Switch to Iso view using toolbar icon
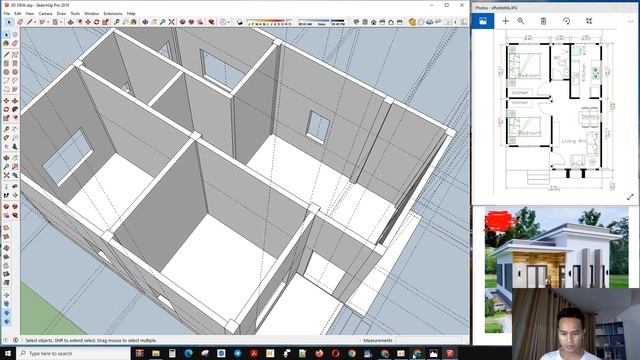640x360 pixels. [x=356, y=22]
